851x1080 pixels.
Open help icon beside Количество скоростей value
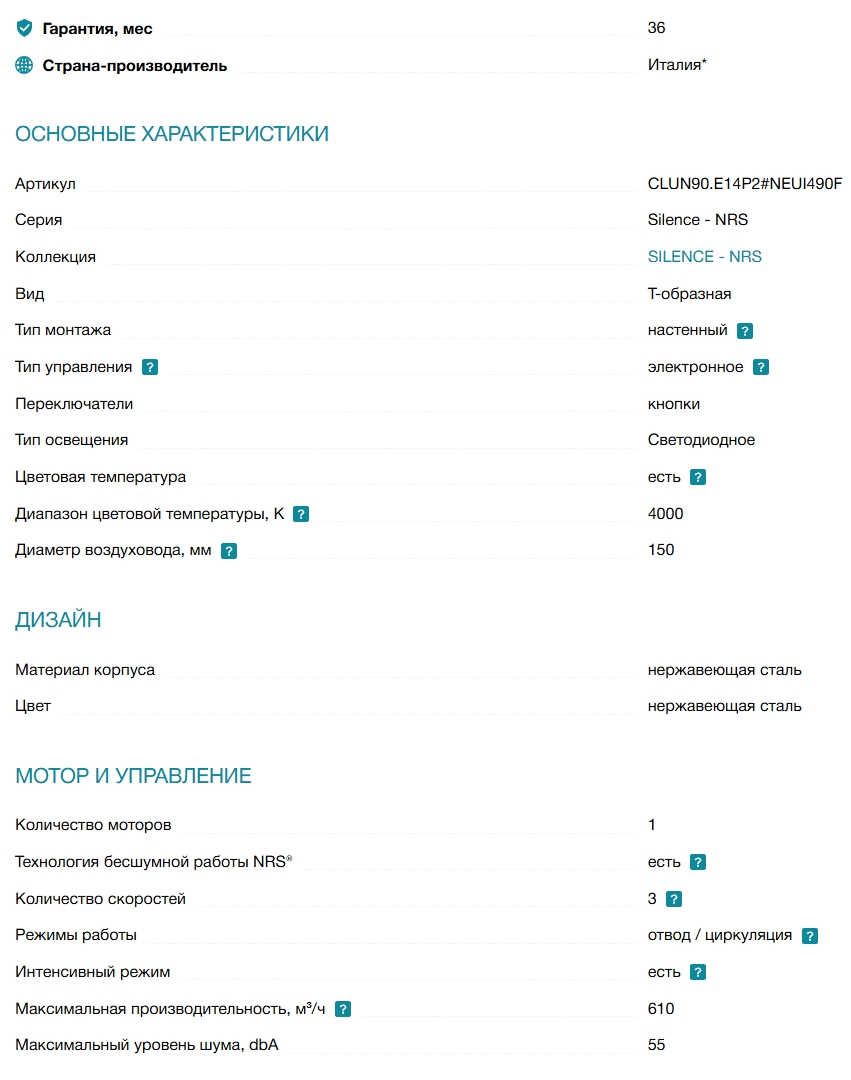(675, 899)
